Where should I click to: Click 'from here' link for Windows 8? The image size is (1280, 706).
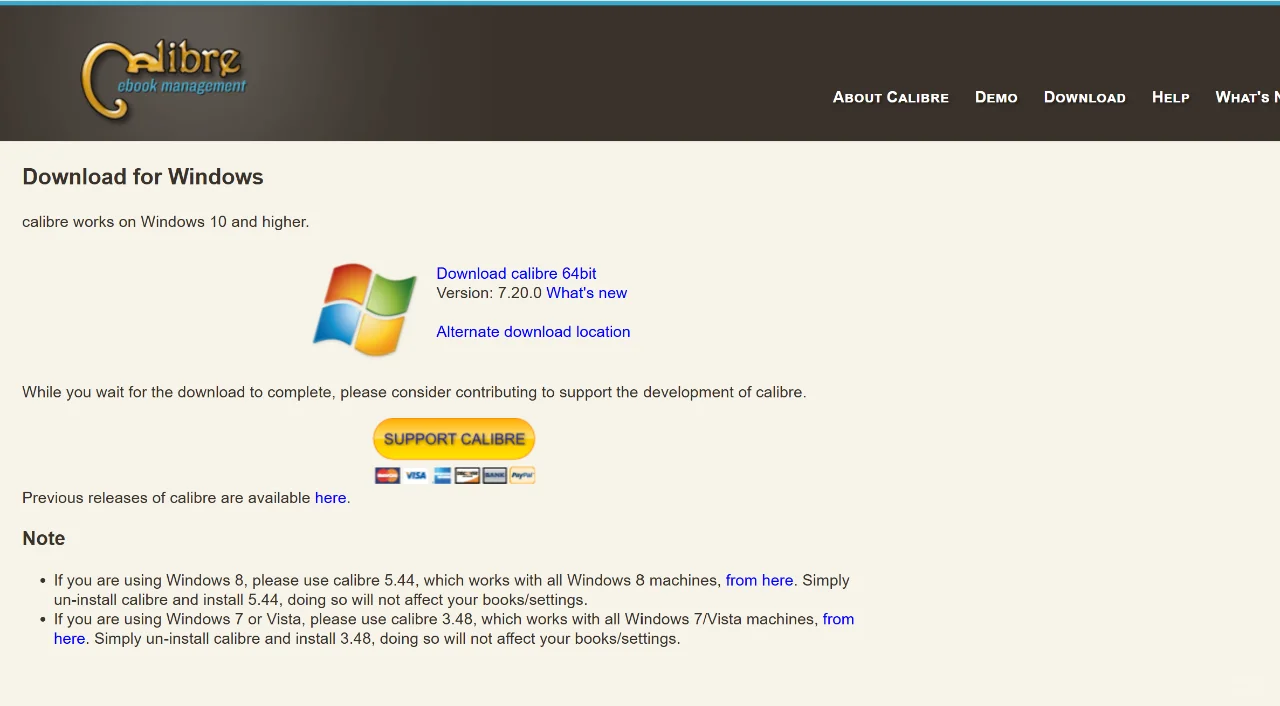[x=759, y=580]
